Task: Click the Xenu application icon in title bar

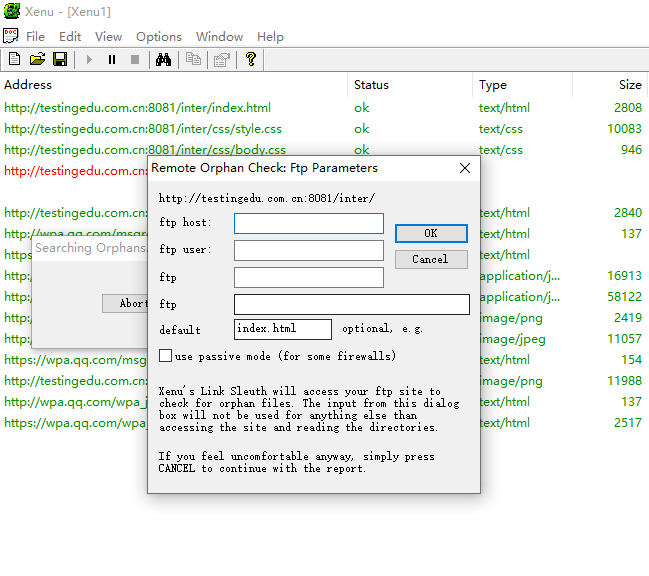Action: pyautogui.click(x=12, y=11)
